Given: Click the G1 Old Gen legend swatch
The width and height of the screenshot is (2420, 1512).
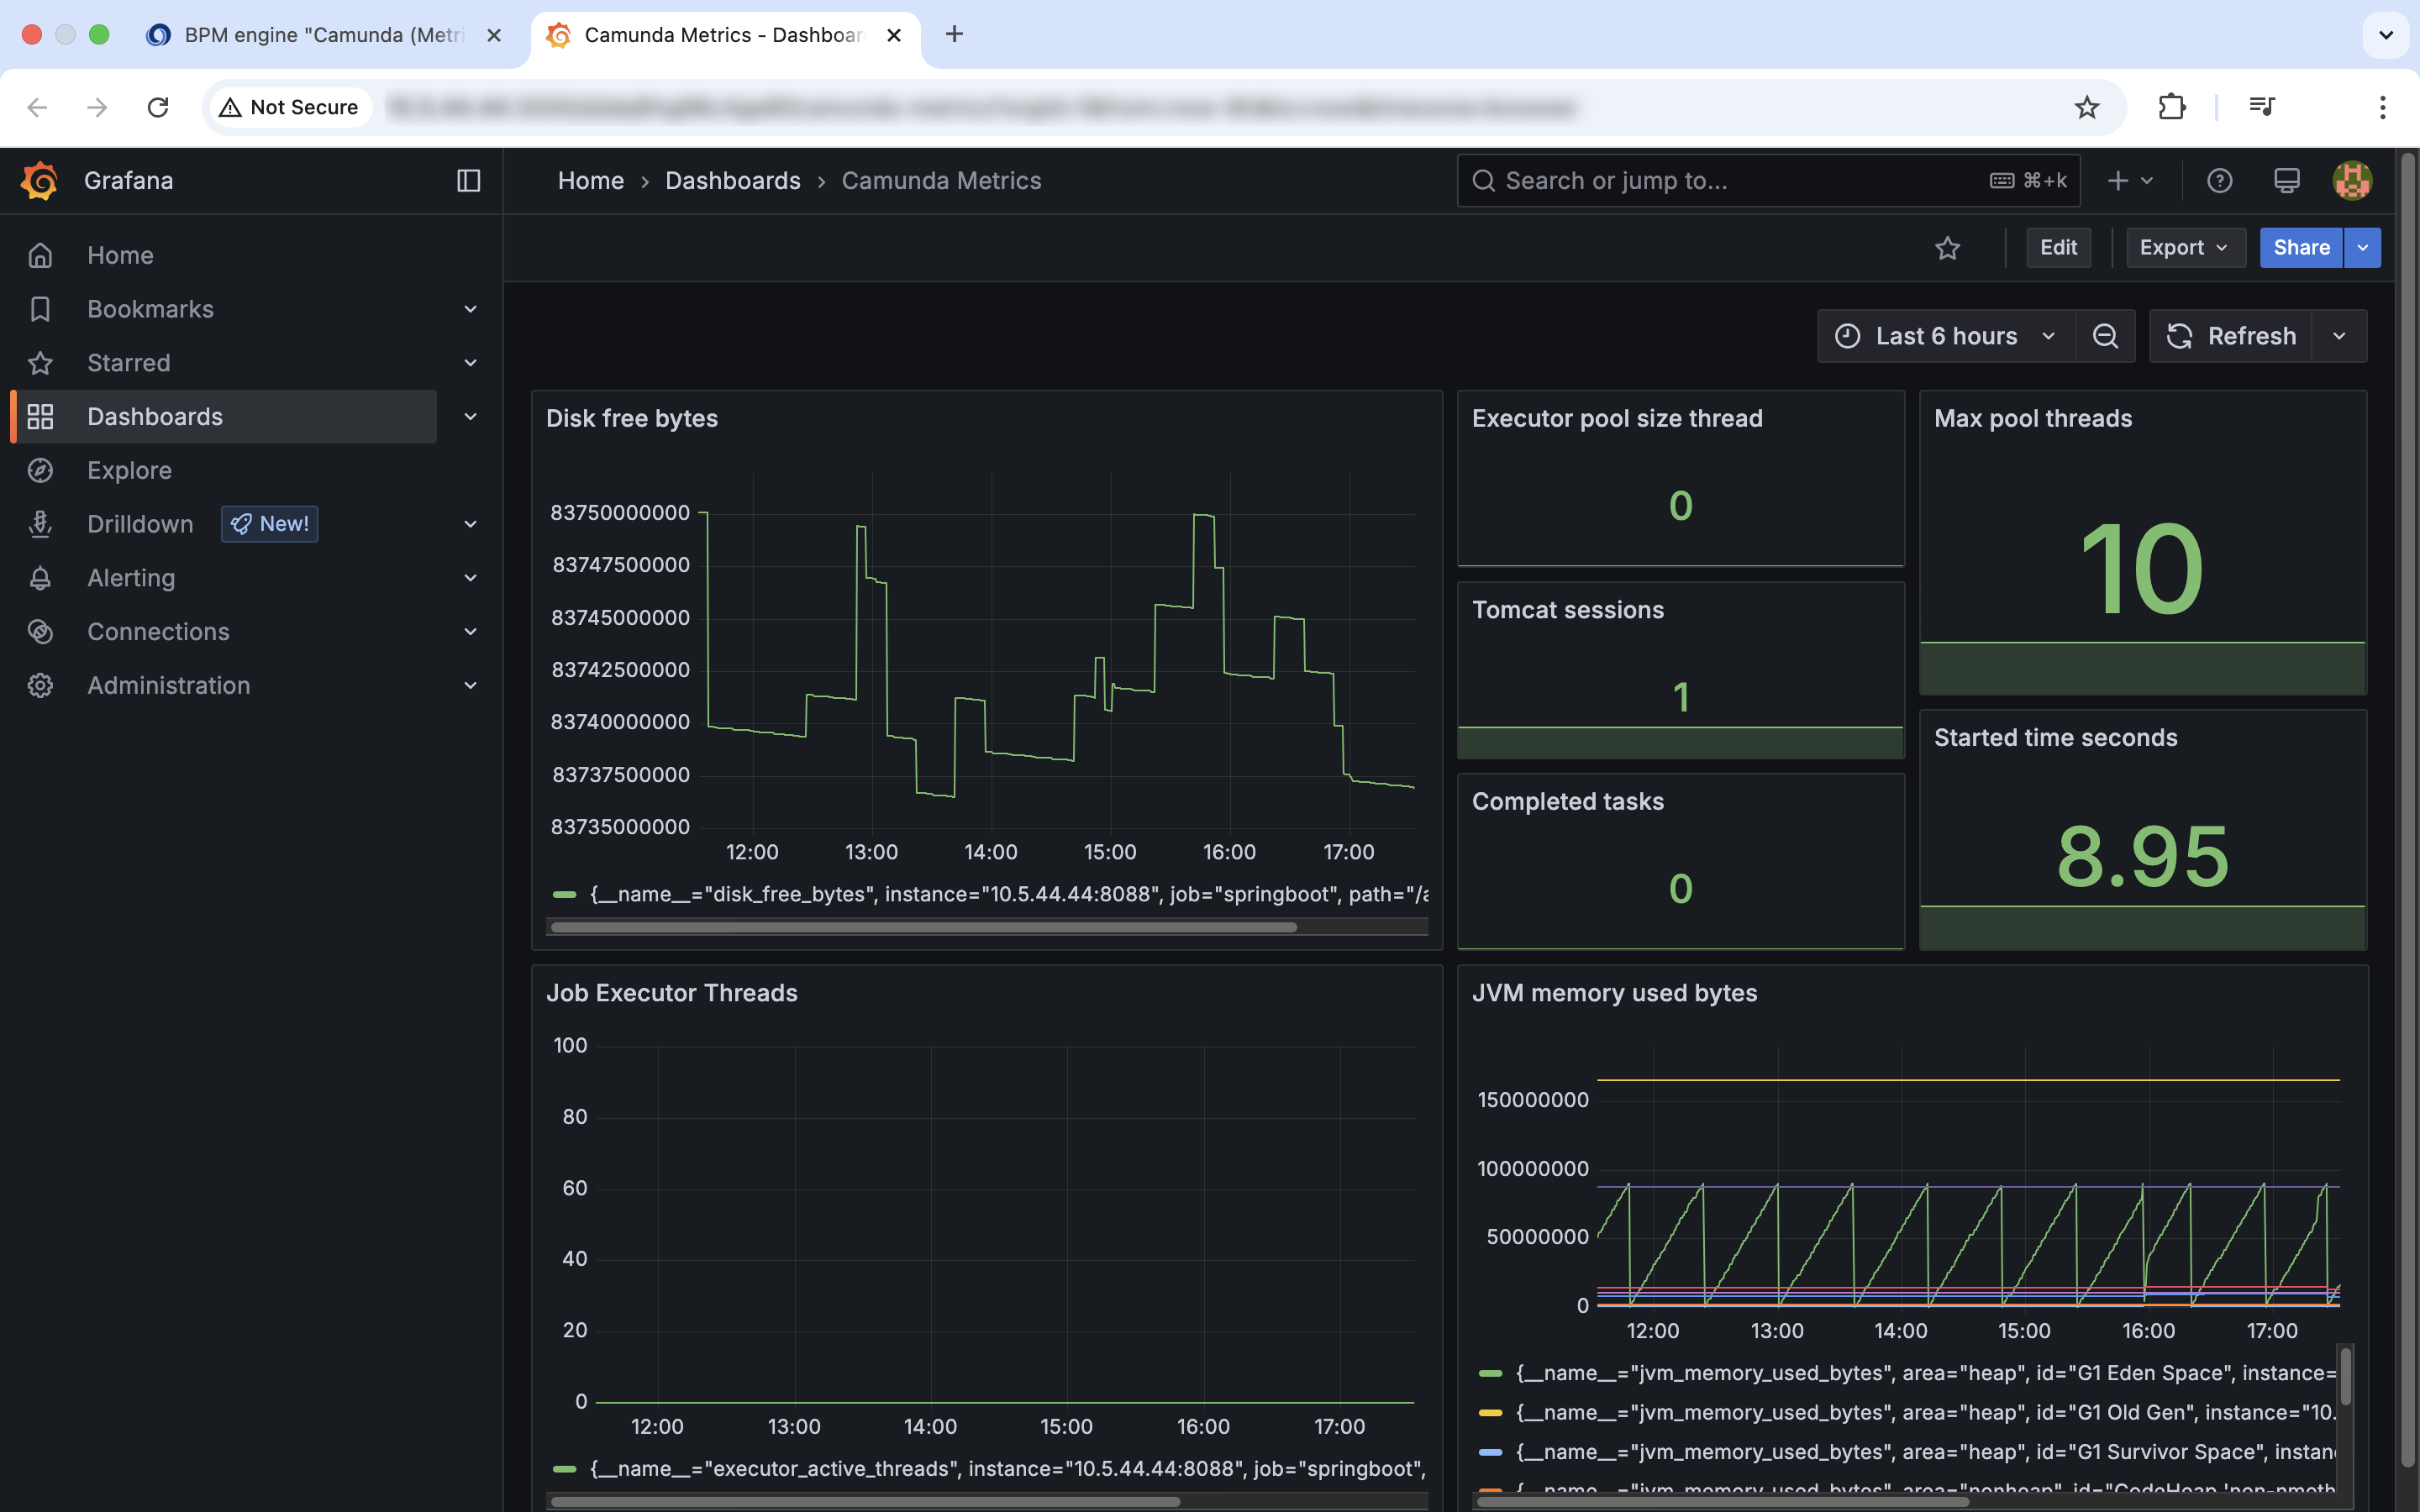Looking at the screenshot, I should (x=1490, y=1413).
